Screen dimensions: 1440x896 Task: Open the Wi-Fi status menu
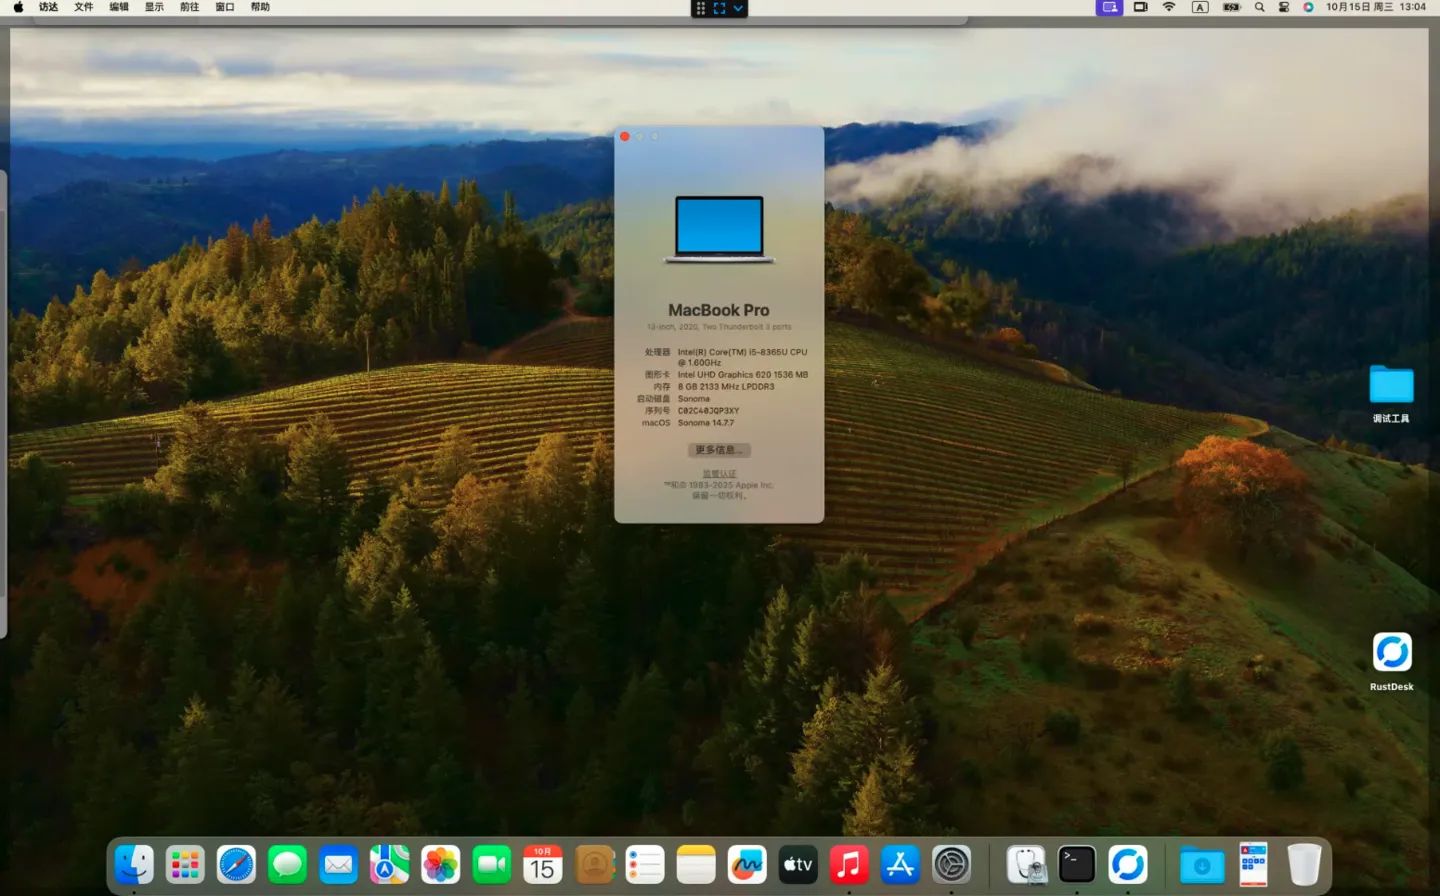pyautogui.click(x=1169, y=7)
